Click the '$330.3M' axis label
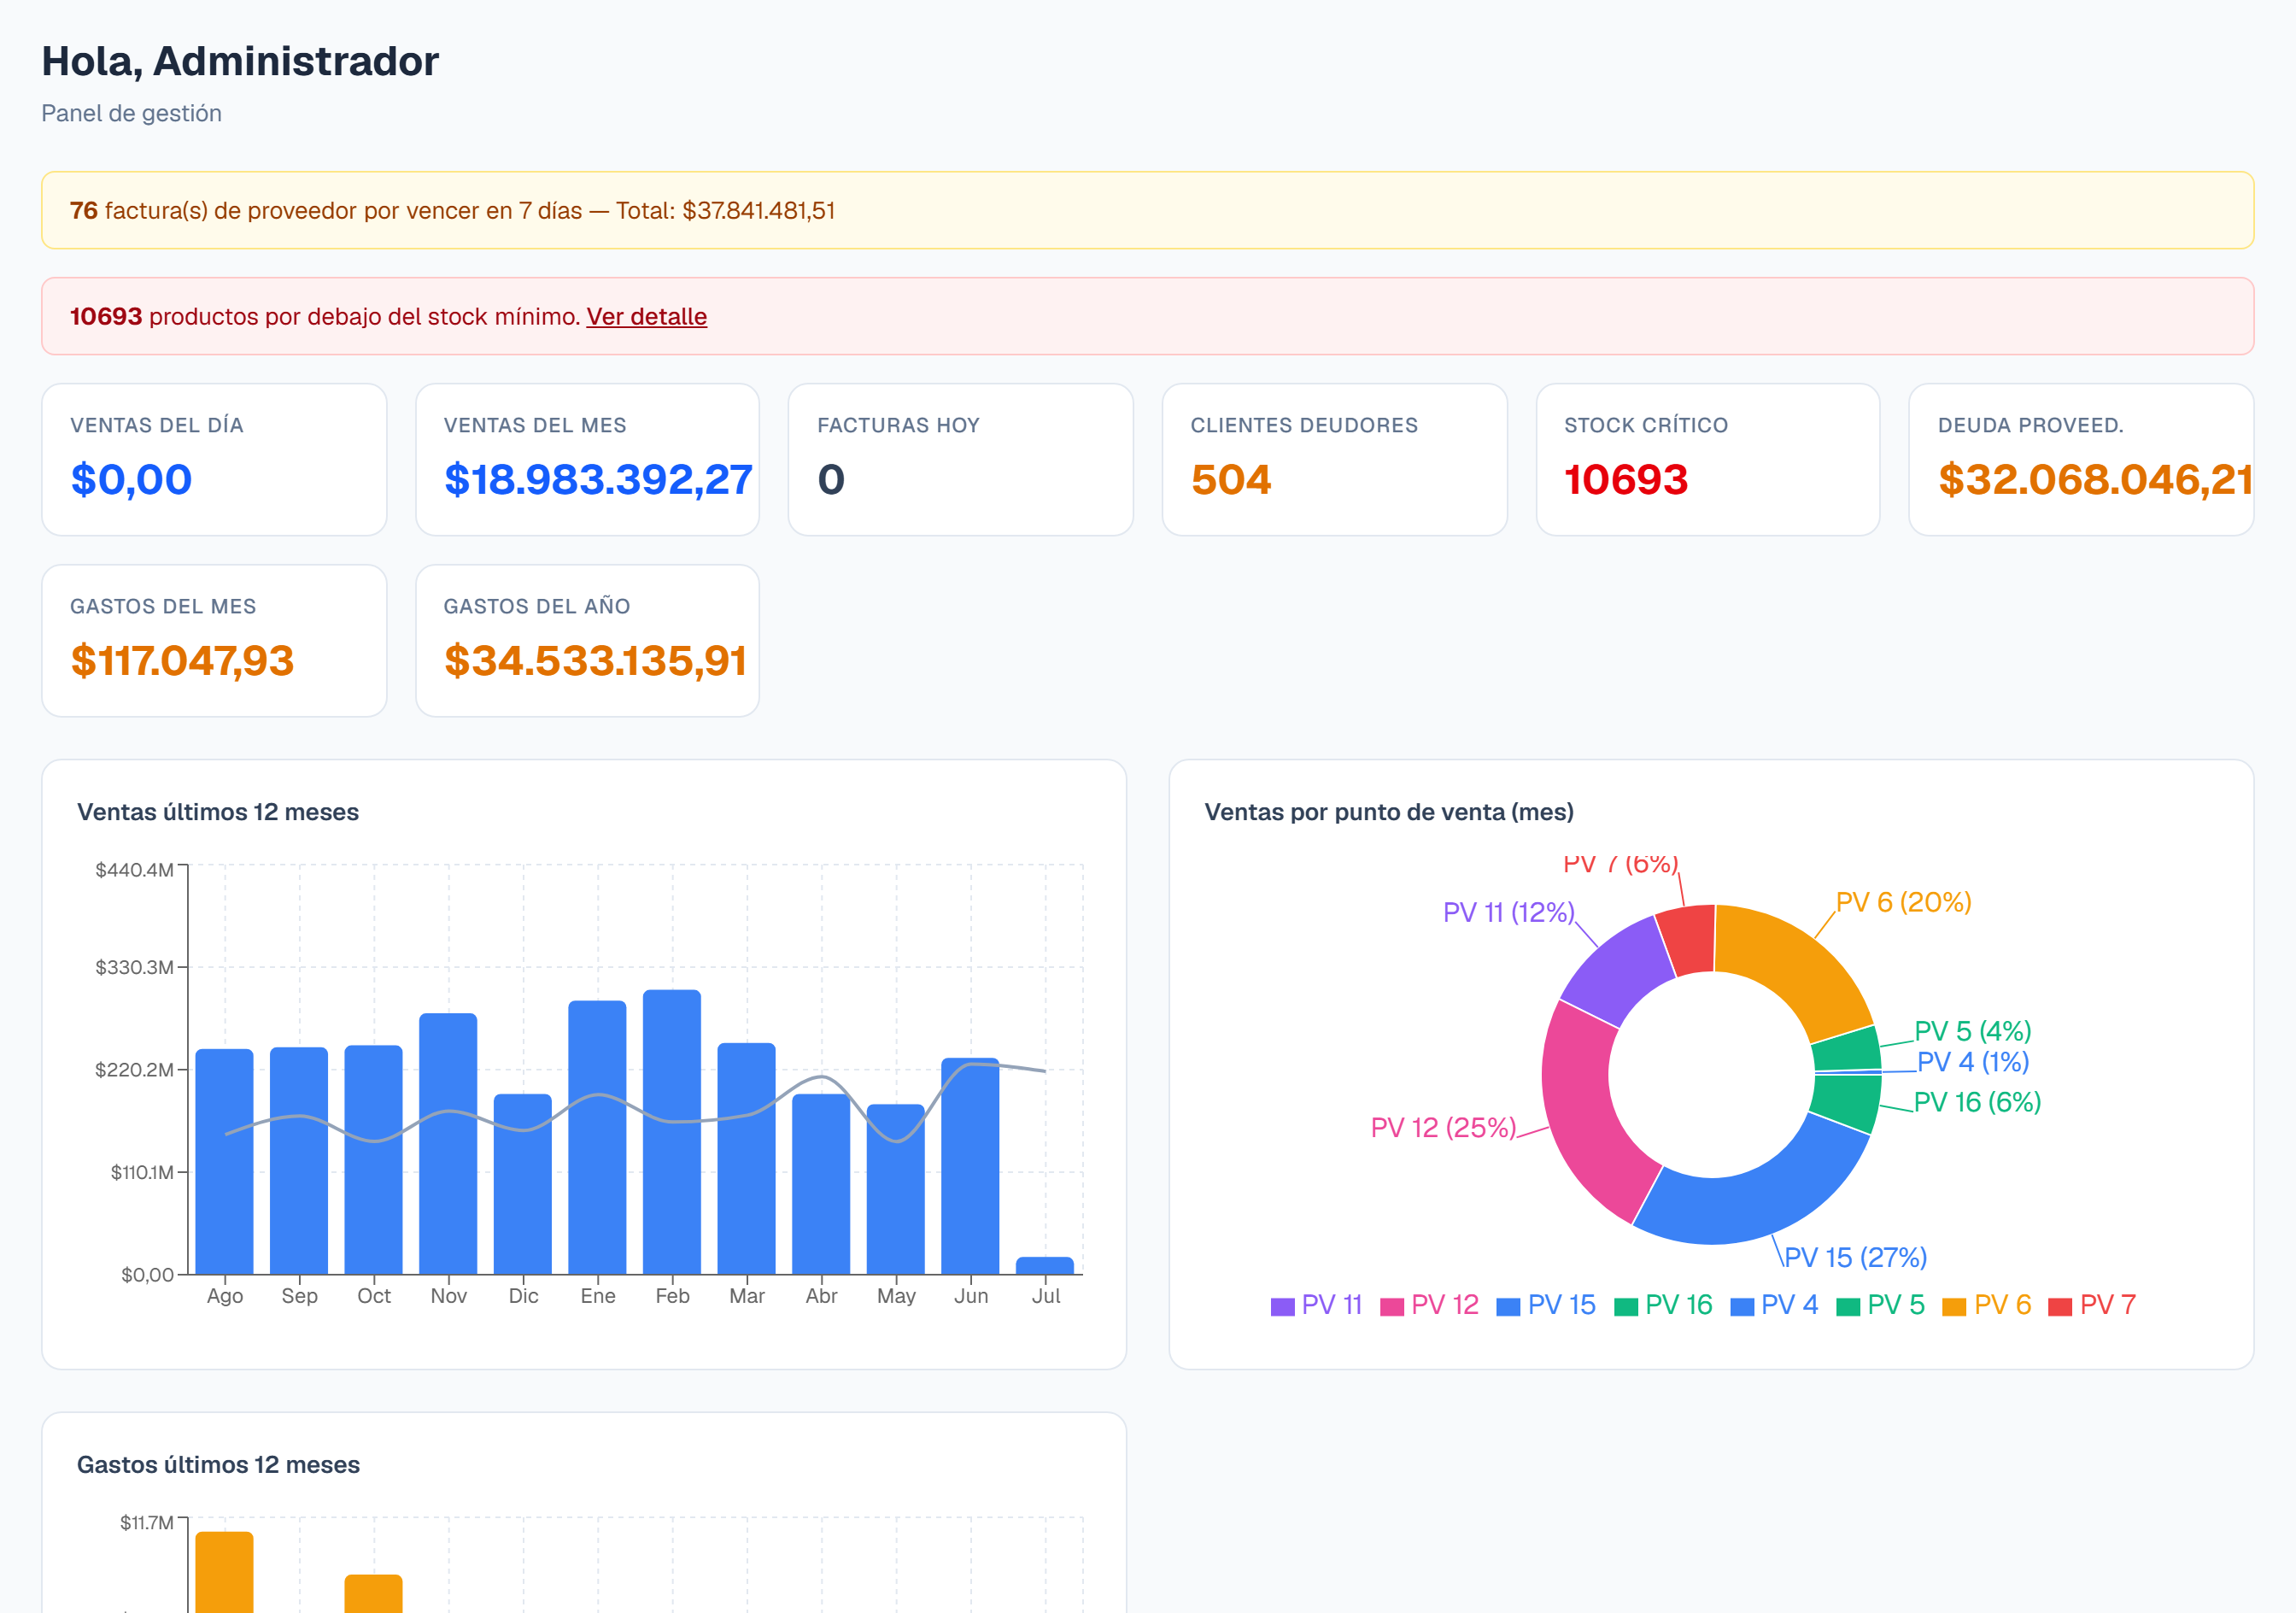Viewport: 2296px width, 1613px height. (134, 967)
